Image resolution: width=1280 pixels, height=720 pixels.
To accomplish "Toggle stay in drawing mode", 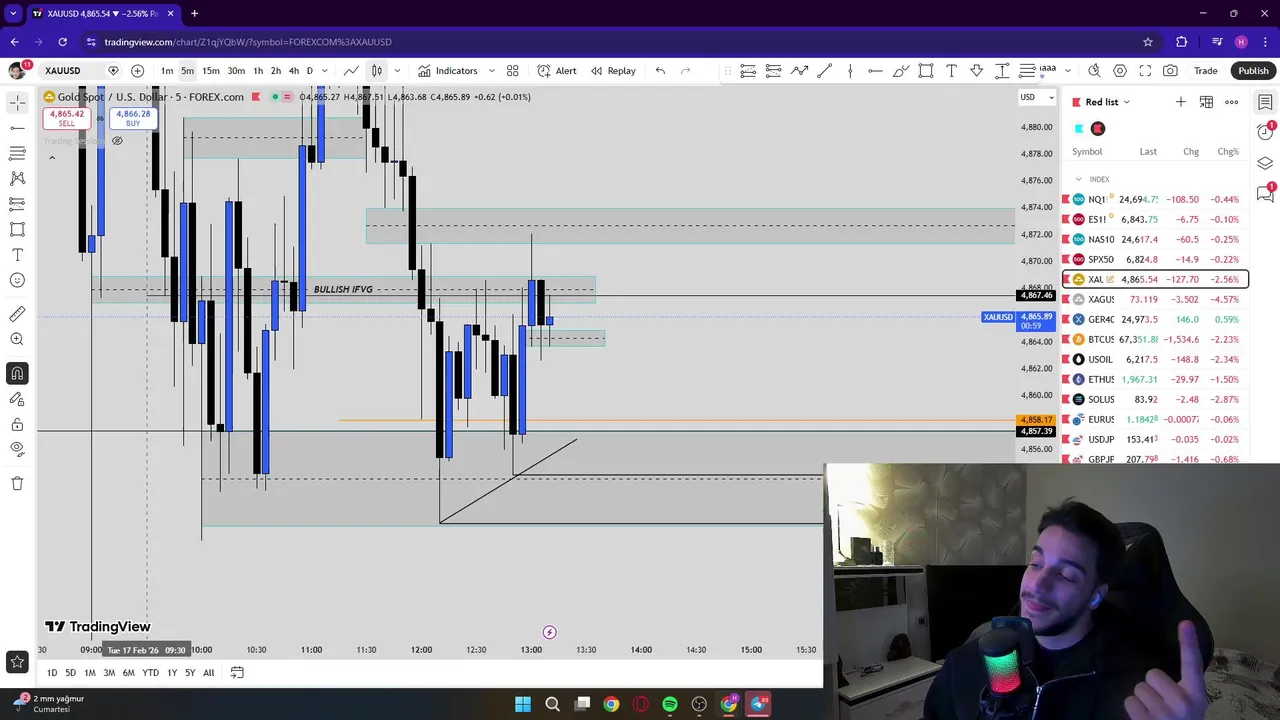I will tap(17, 399).
